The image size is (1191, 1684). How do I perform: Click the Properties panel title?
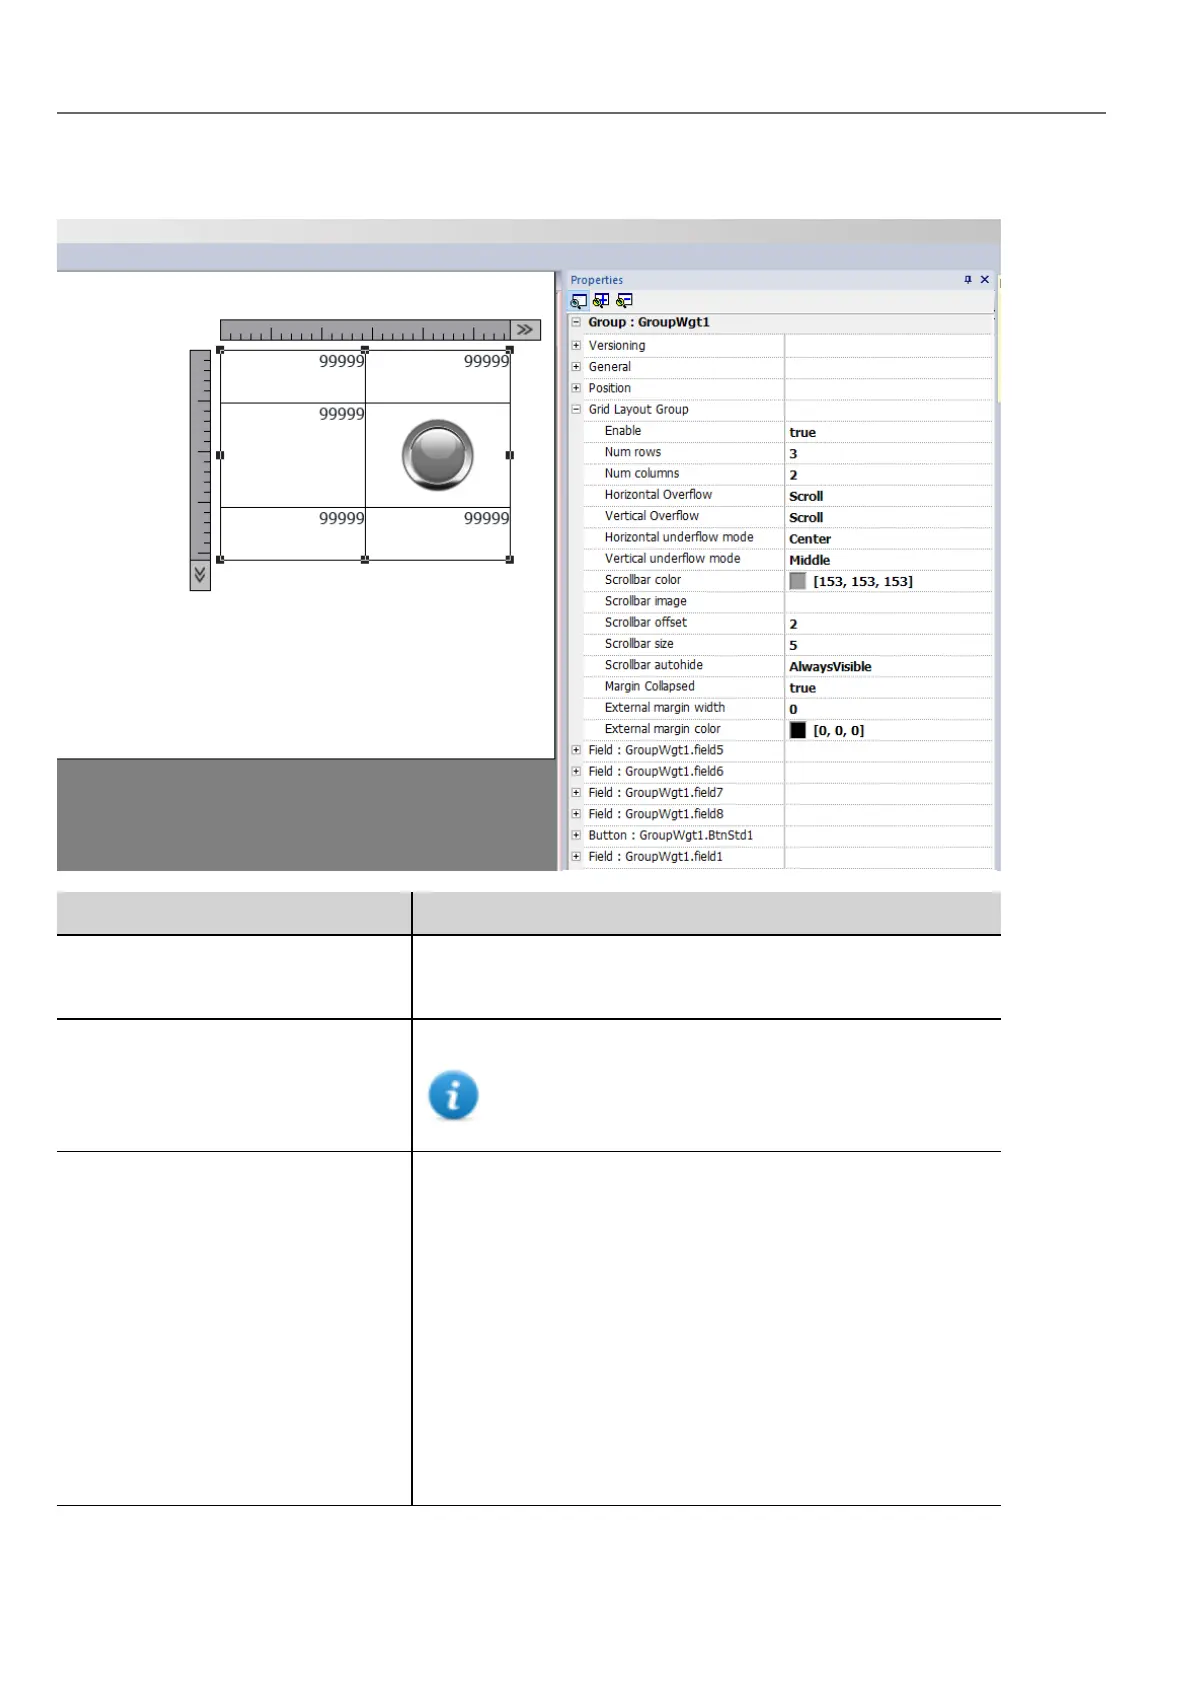tap(597, 280)
